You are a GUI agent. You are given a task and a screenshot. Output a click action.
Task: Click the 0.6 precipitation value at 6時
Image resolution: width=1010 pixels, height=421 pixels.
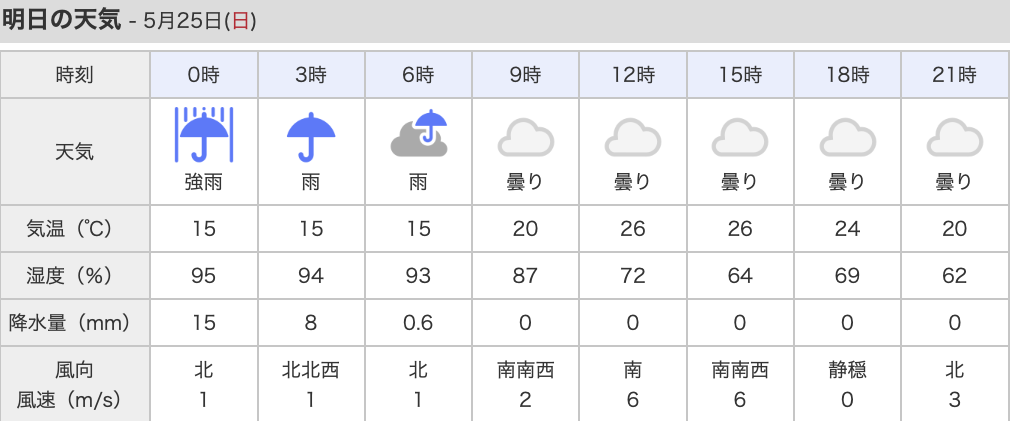[418, 323]
